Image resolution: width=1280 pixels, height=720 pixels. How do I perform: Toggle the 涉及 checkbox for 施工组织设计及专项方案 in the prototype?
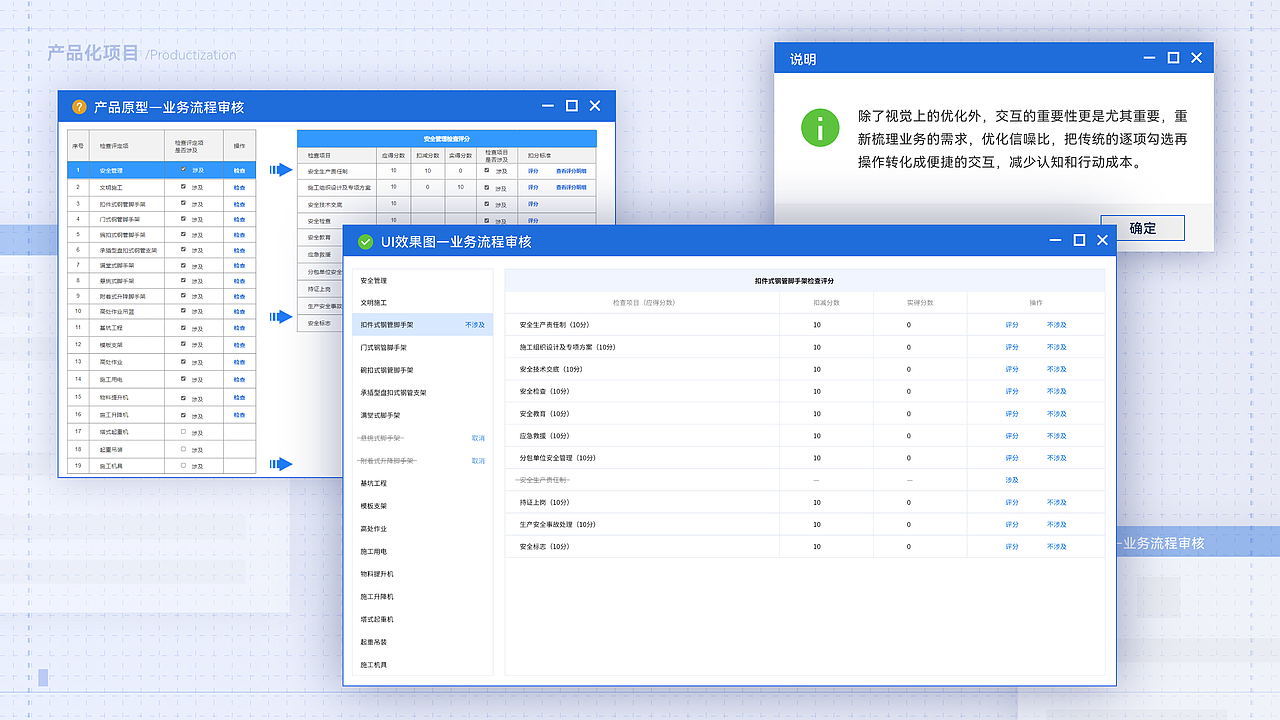[487, 186]
